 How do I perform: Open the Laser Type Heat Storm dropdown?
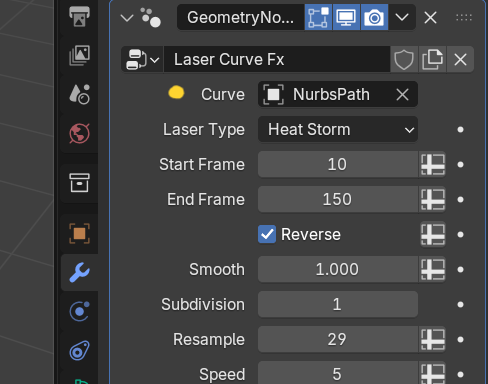pyautogui.click(x=338, y=129)
